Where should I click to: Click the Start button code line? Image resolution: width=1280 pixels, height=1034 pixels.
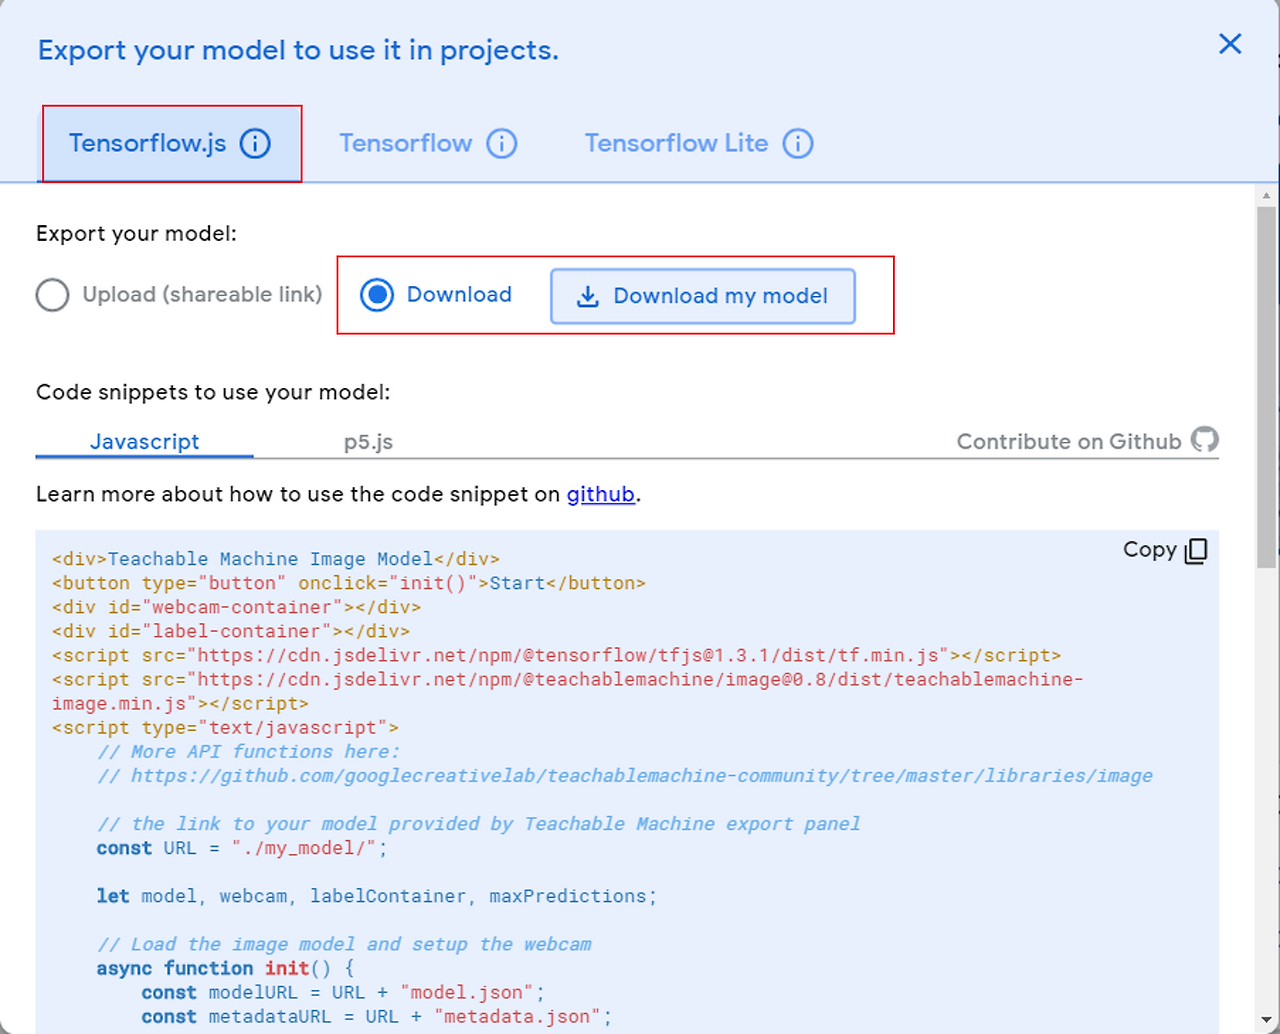tap(349, 583)
